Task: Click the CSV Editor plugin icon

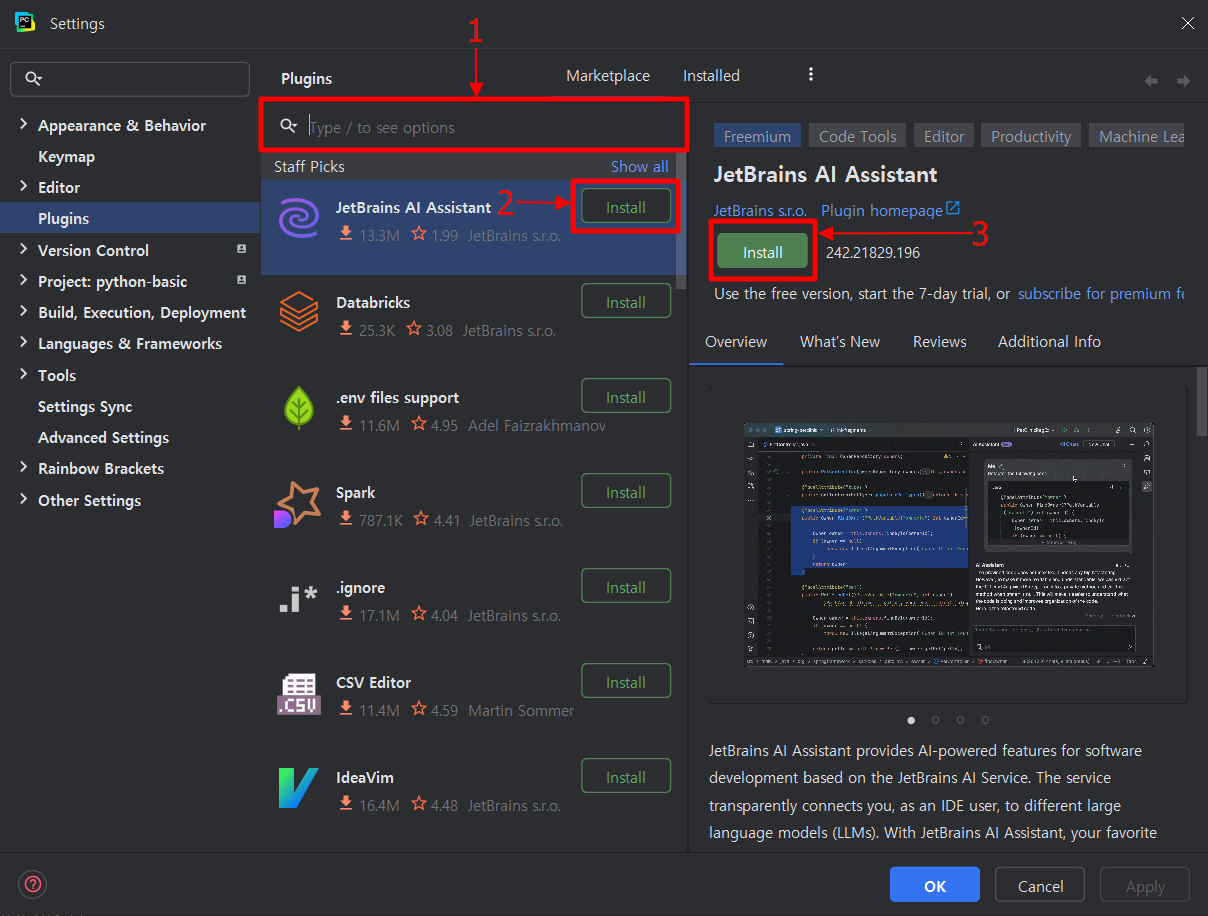Action: pos(298,694)
